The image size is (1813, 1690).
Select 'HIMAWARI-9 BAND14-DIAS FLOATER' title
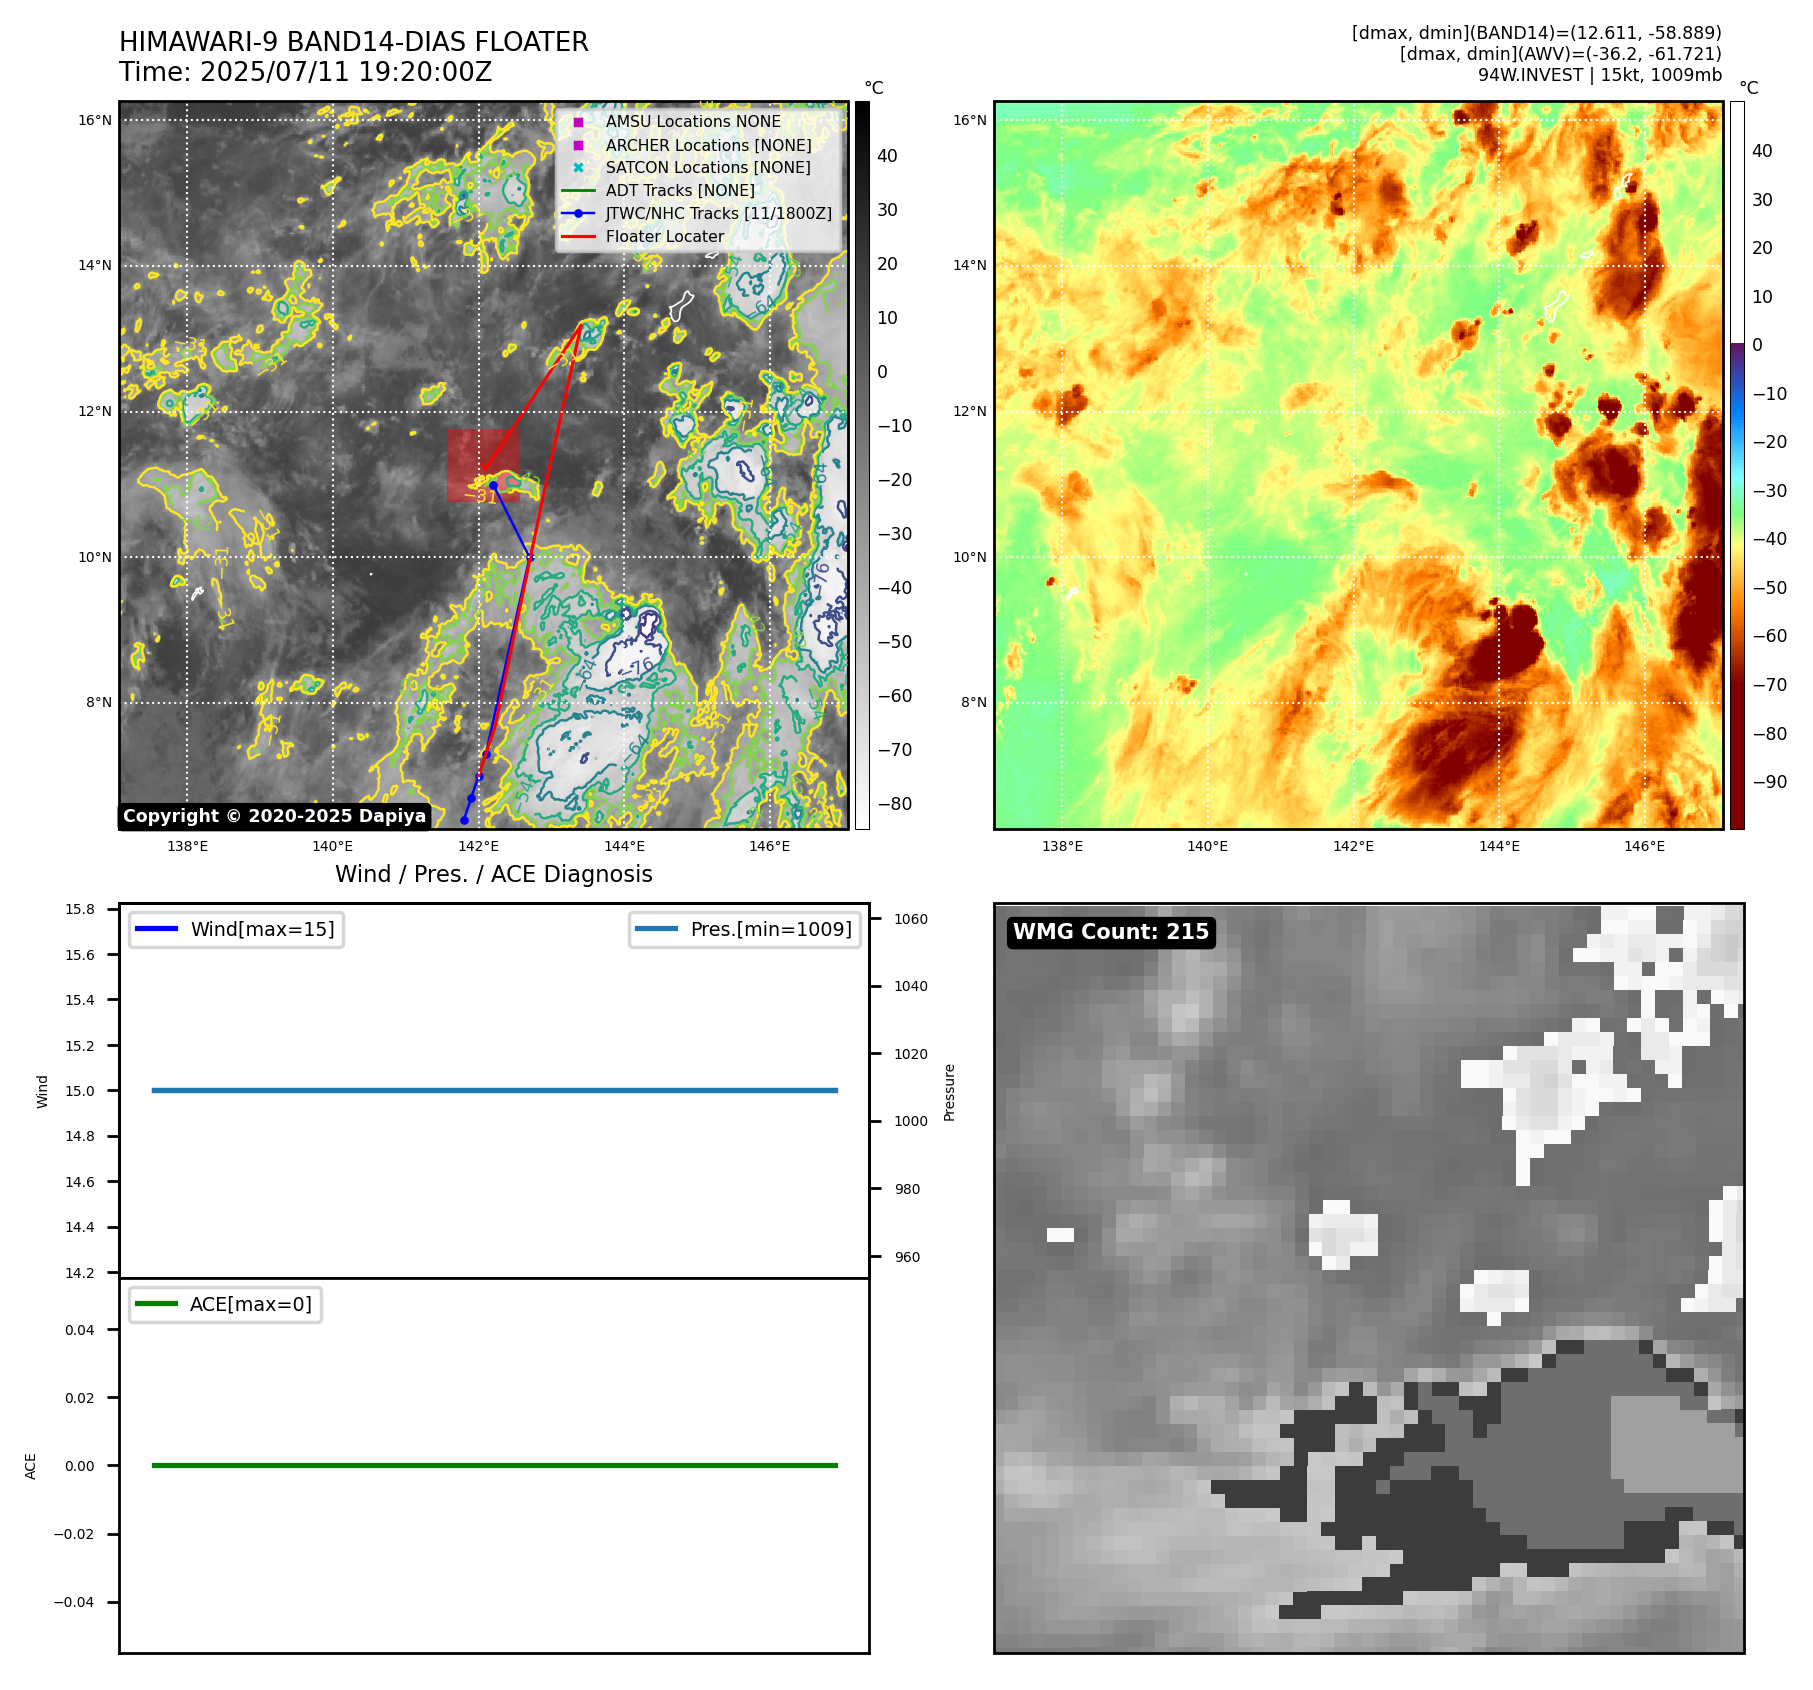point(354,42)
